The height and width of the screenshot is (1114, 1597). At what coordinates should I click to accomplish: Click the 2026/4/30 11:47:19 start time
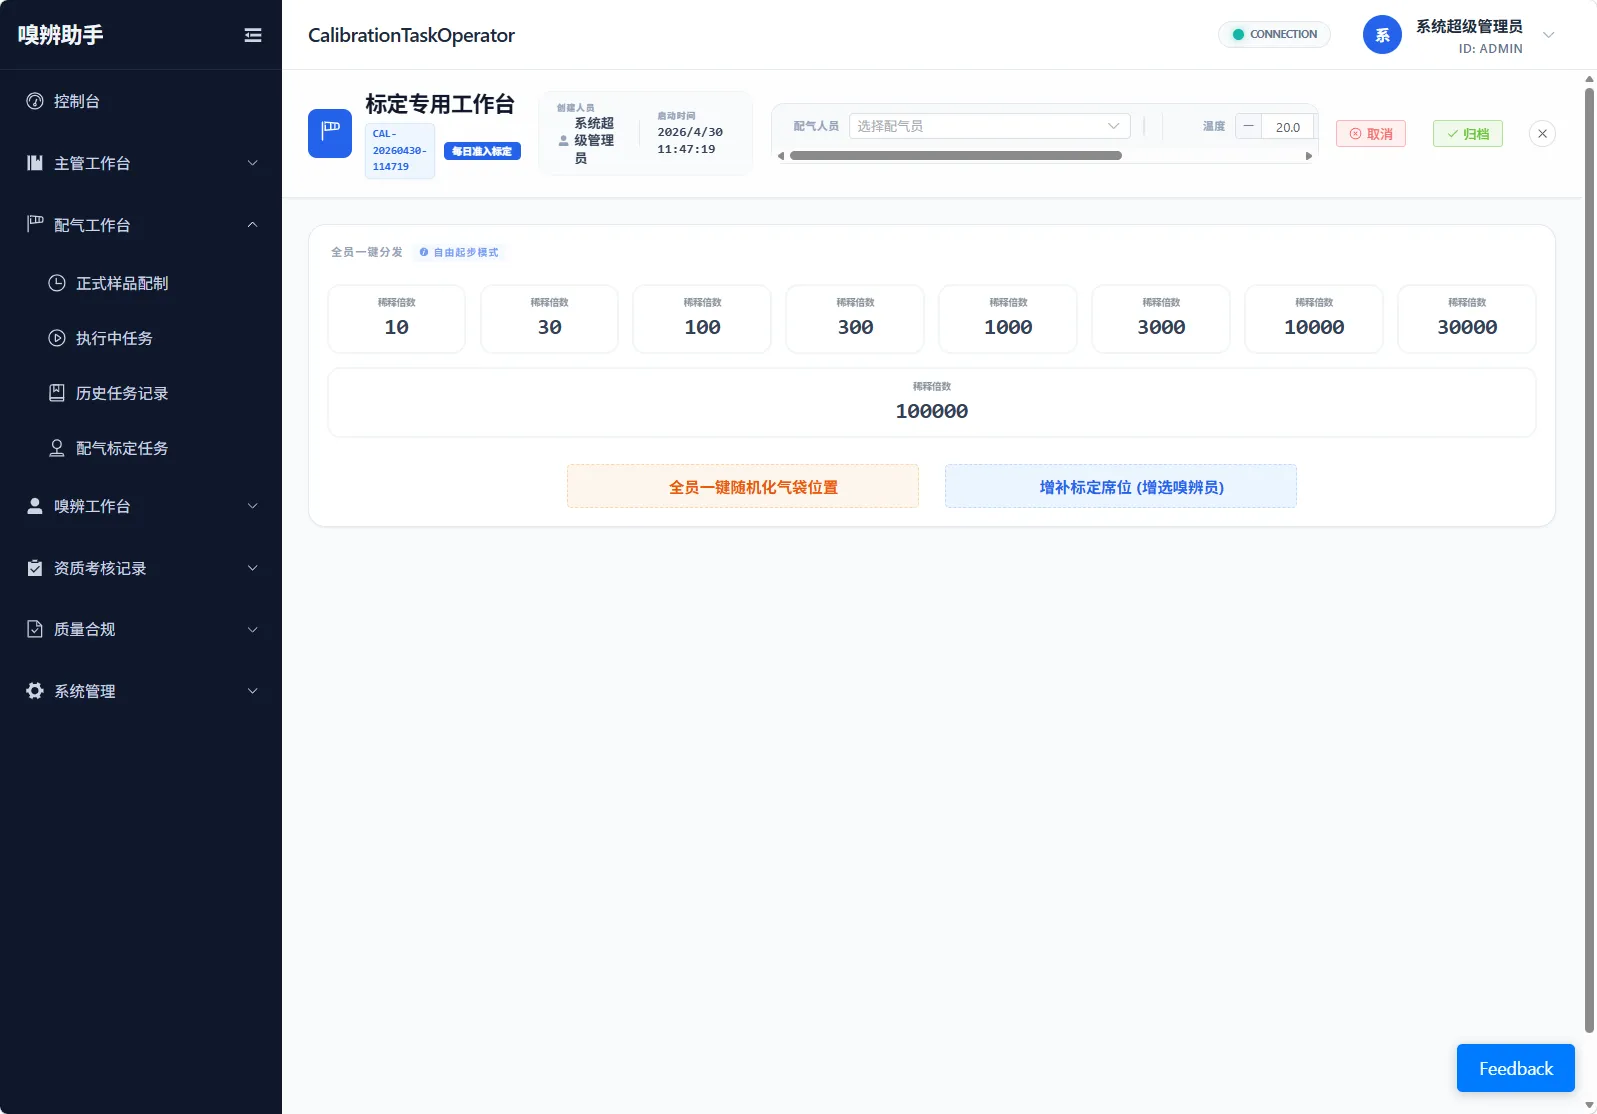[690, 141]
